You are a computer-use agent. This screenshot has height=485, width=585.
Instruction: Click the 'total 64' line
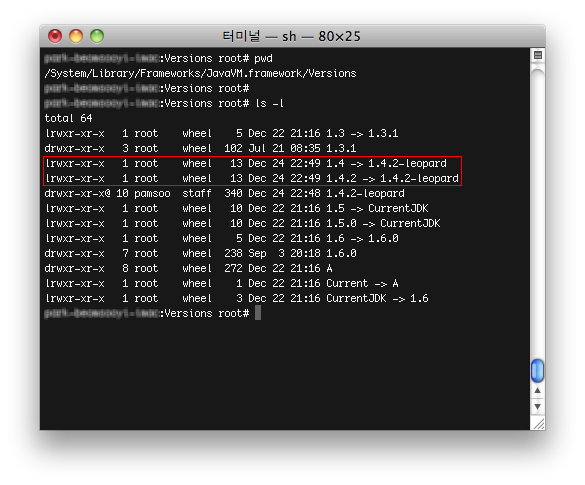[x=68, y=118]
